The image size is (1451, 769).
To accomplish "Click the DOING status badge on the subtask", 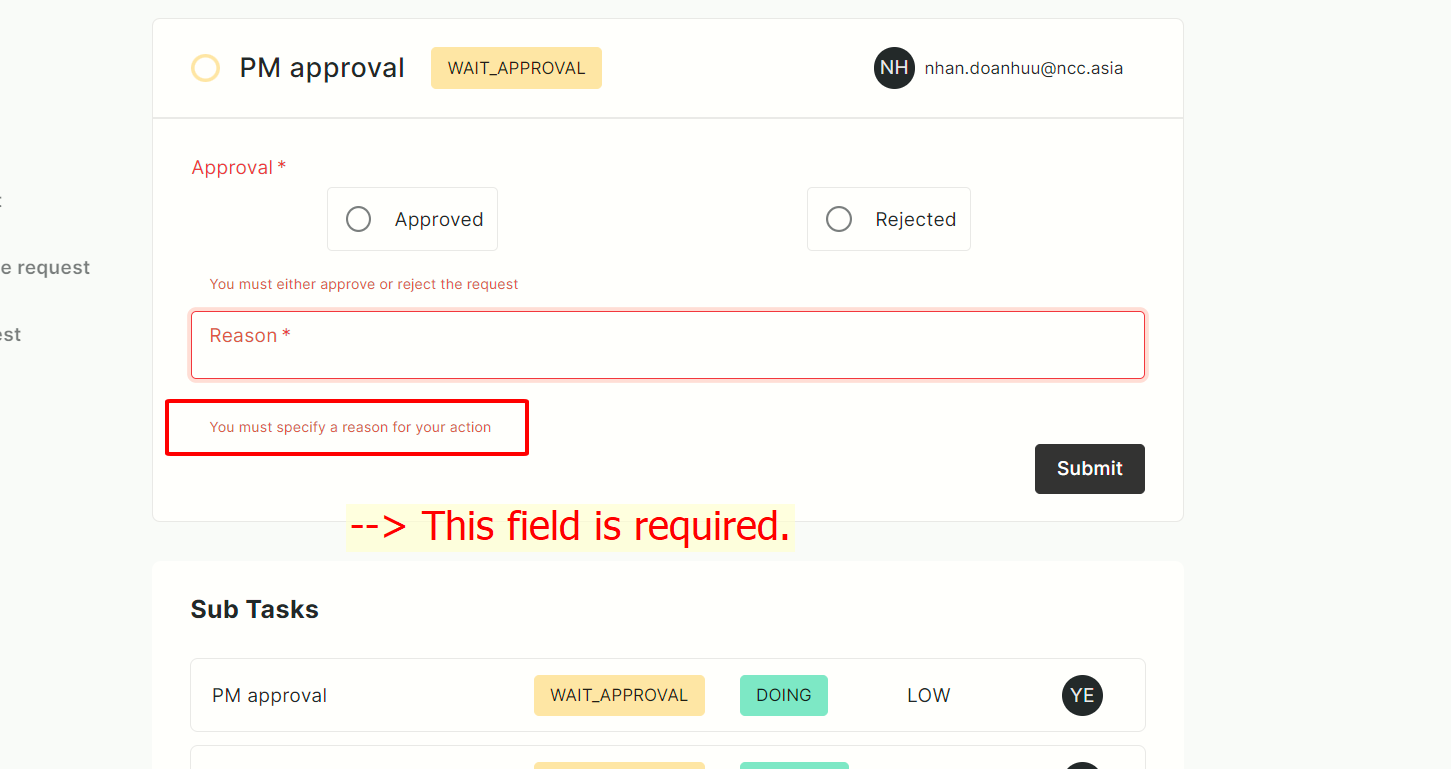I will pyautogui.click(x=784, y=695).
